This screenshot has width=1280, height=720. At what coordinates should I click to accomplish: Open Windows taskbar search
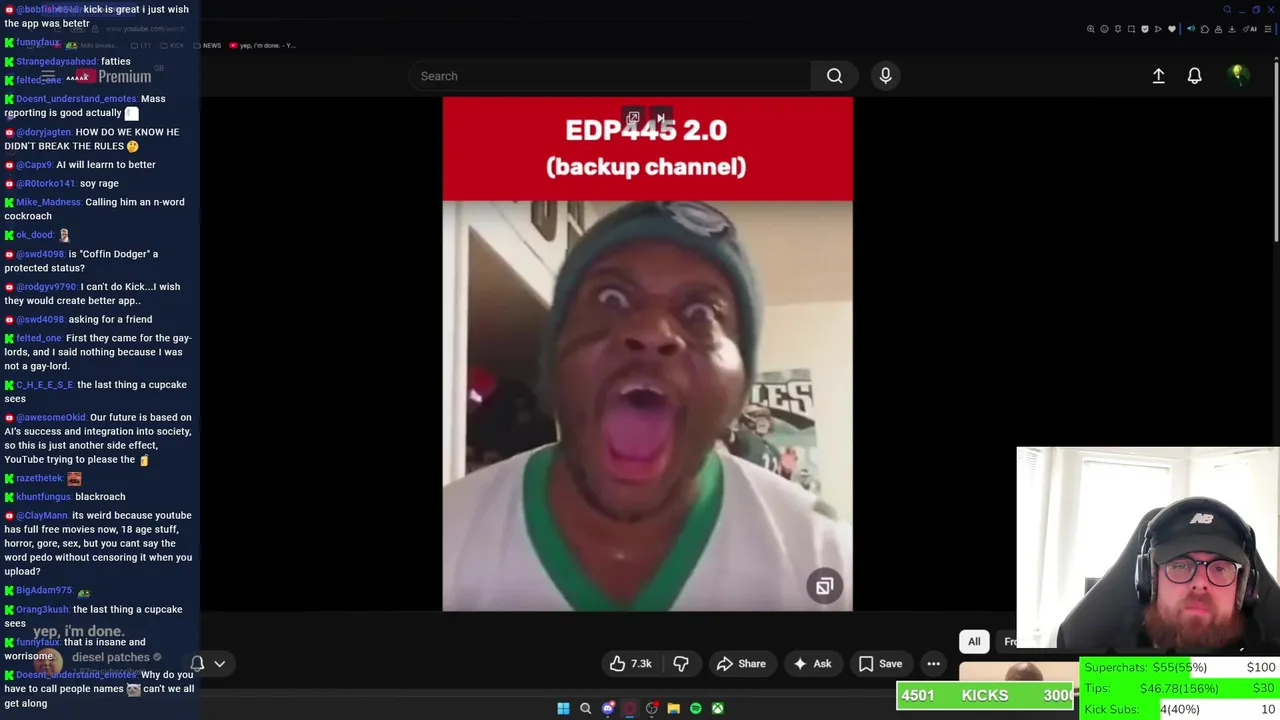coord(586,708)
